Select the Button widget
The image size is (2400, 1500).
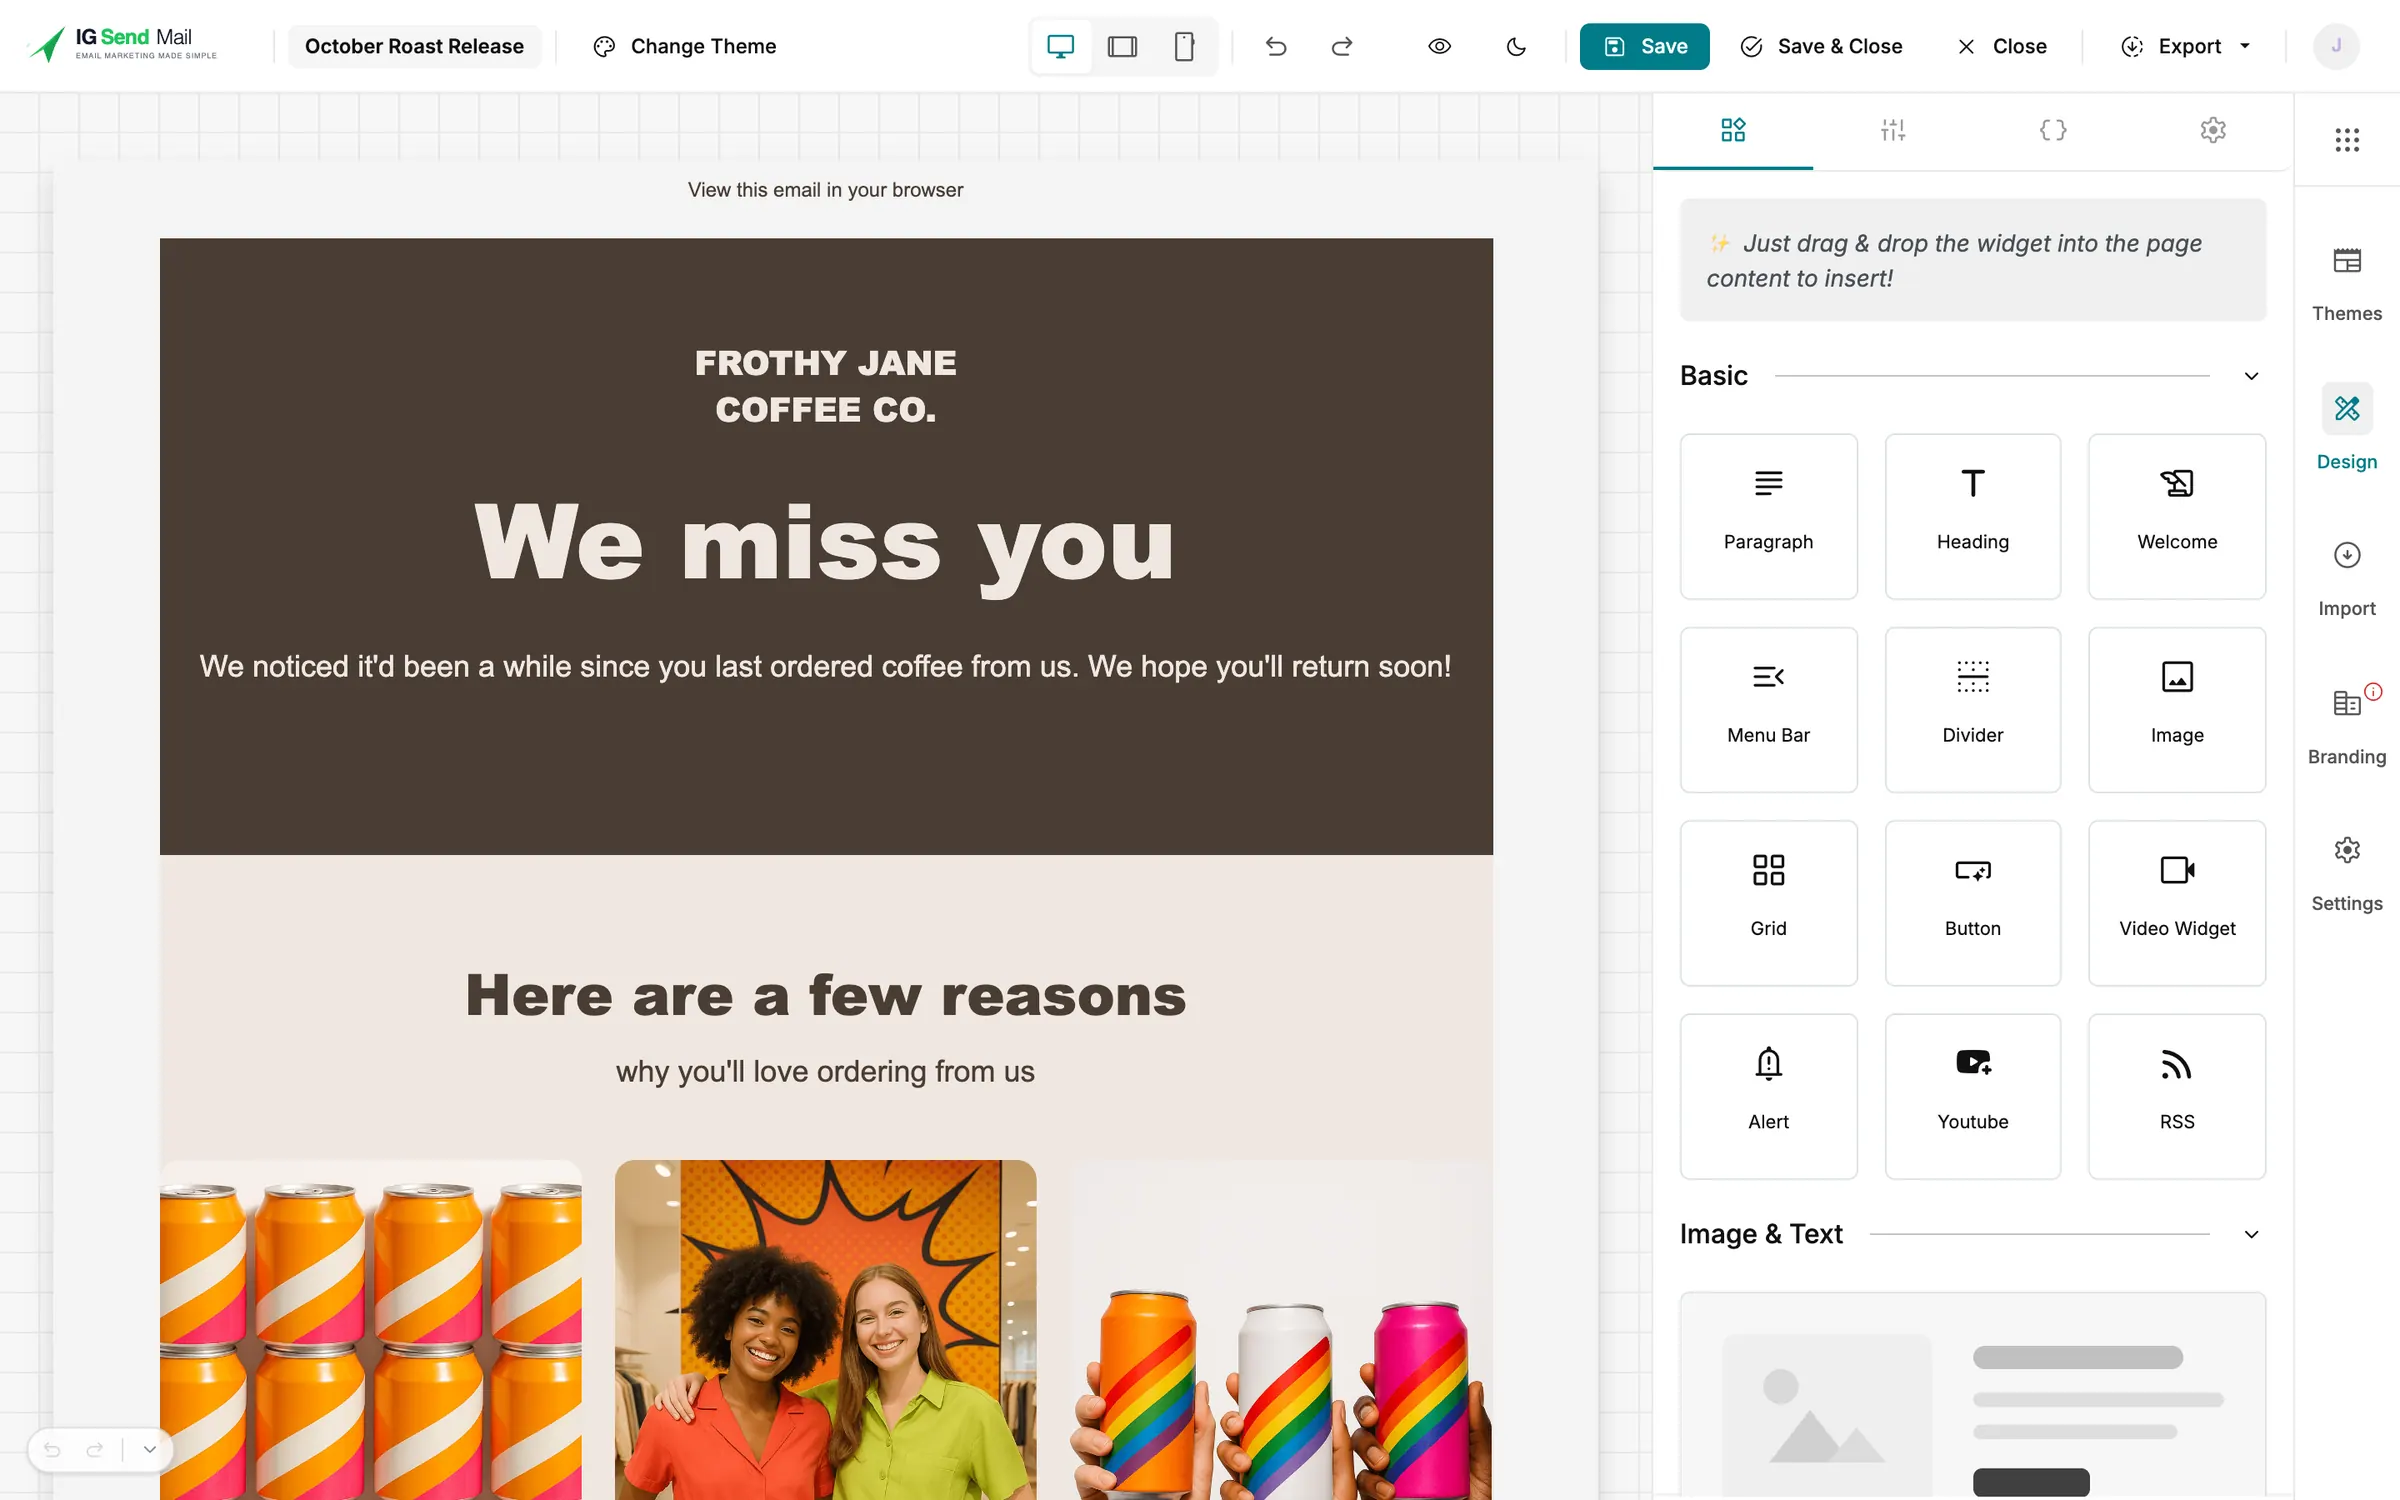click(x=1972, y=902)
